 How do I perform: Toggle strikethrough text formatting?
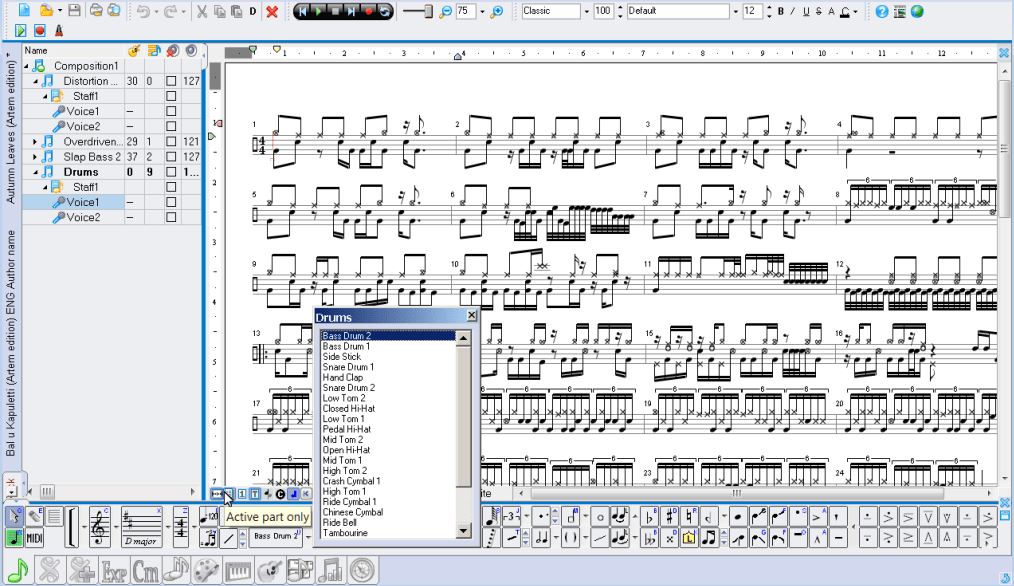[819, 11]
